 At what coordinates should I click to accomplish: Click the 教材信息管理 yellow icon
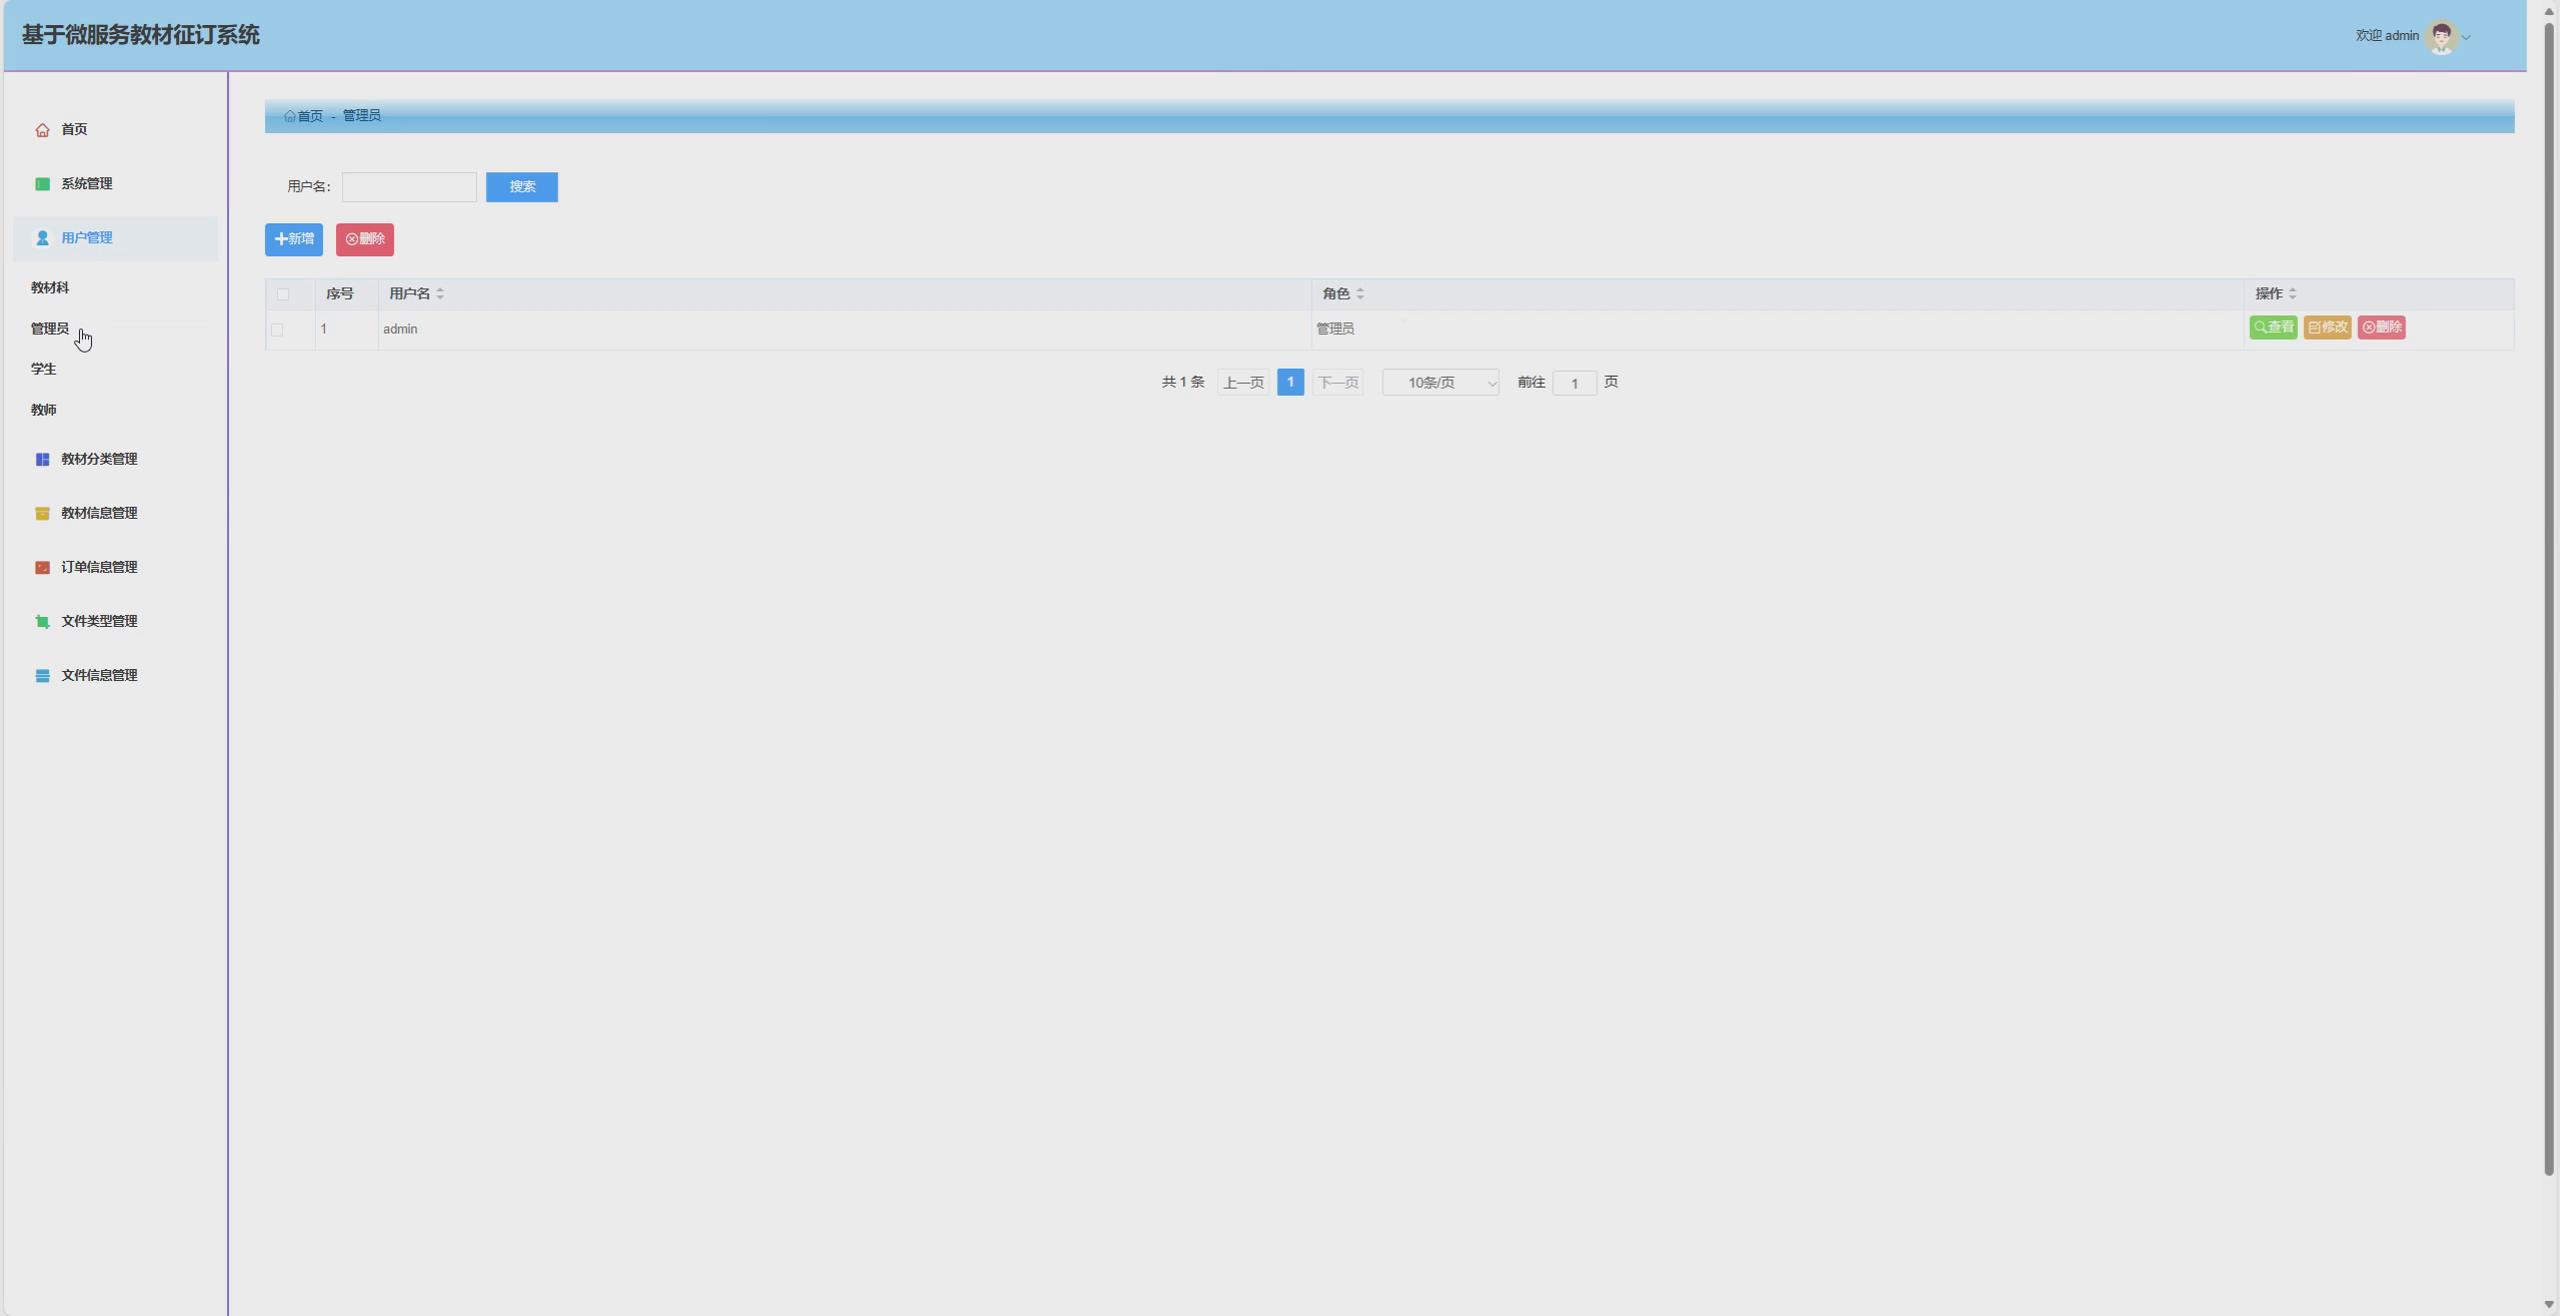point(42,513)
